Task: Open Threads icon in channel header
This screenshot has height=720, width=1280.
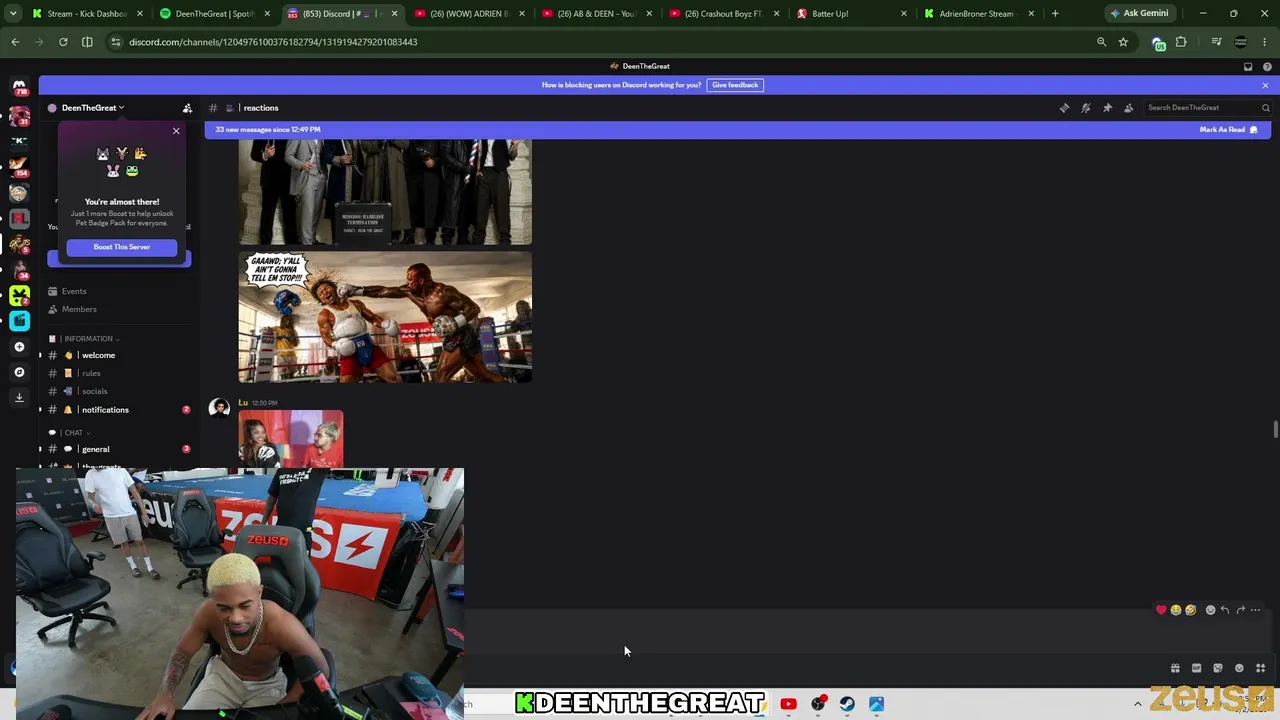Action: tap(1064, 108)
